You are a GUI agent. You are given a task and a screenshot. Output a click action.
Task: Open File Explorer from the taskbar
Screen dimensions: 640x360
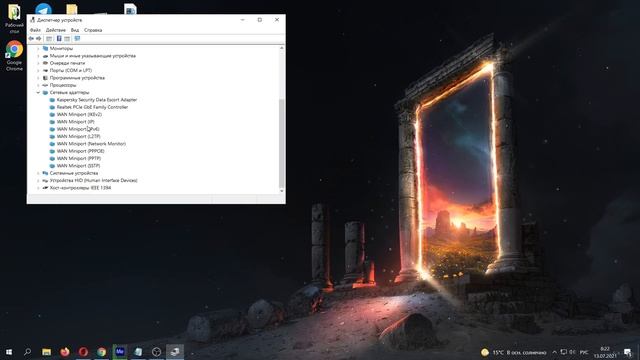47,352
